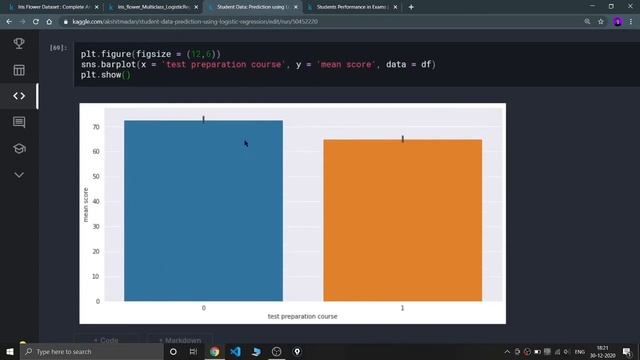640x360 pixels.
Task: Expand more sidebar options chevron
Action: tap(19, 175)
